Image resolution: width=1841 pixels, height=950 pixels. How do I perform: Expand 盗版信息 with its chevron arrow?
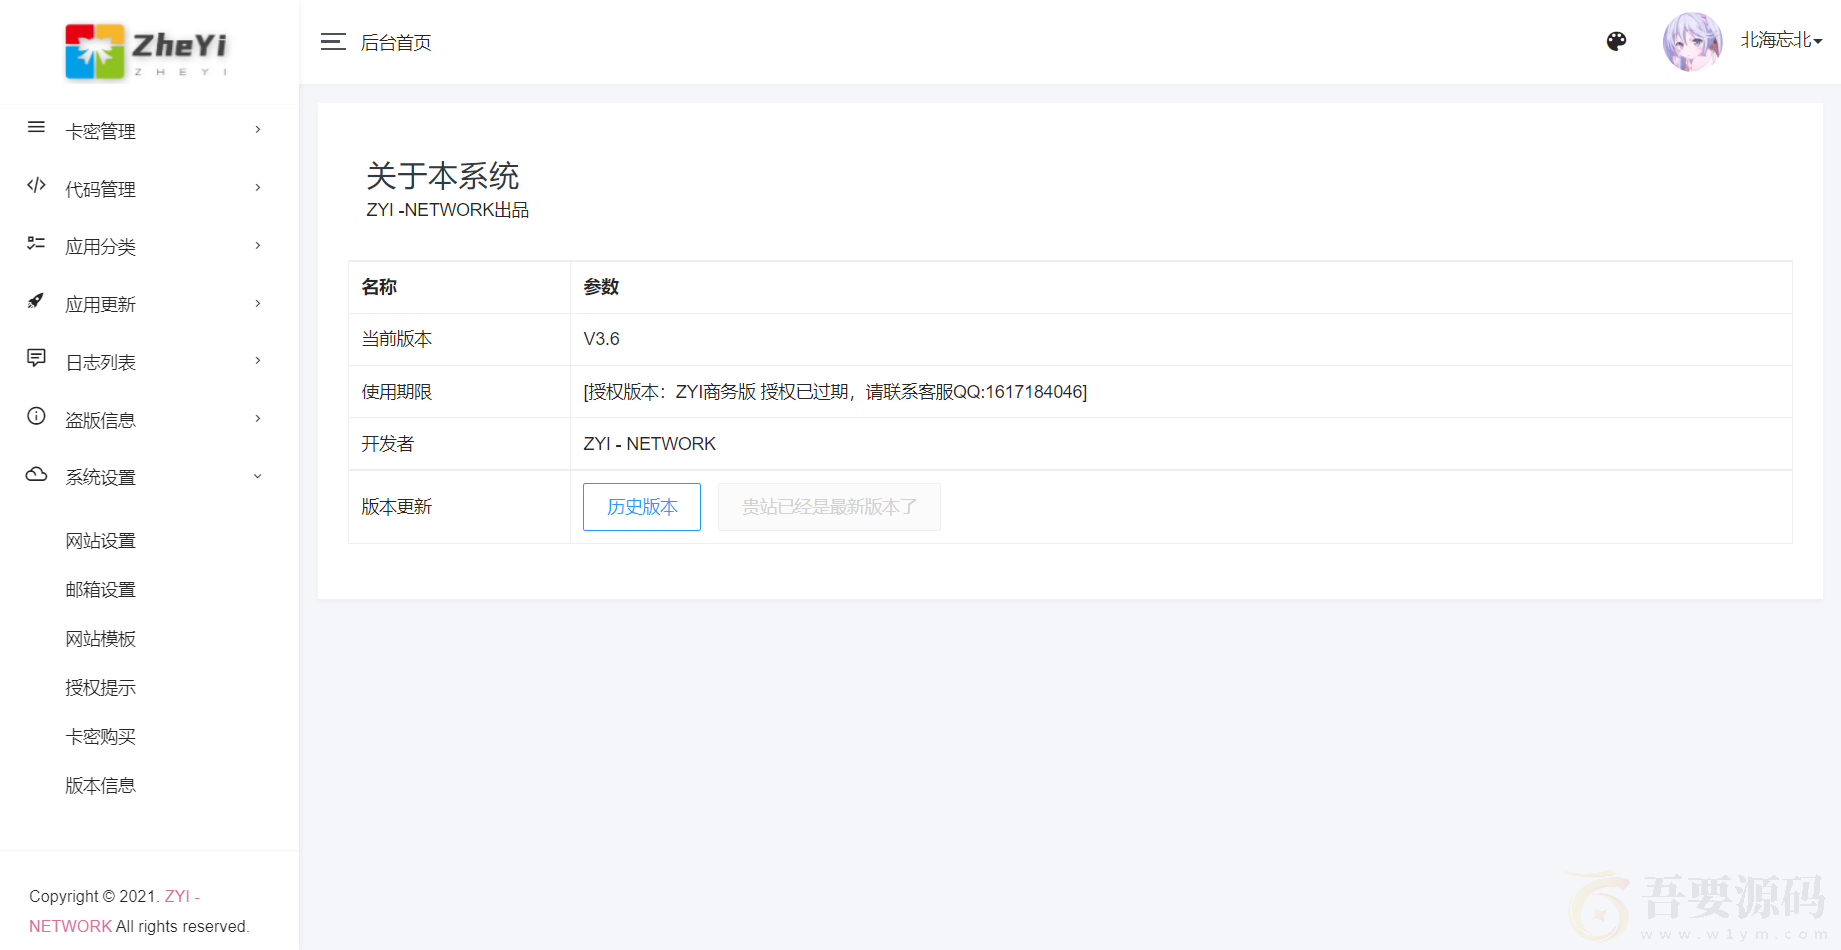tap(258, 419)
